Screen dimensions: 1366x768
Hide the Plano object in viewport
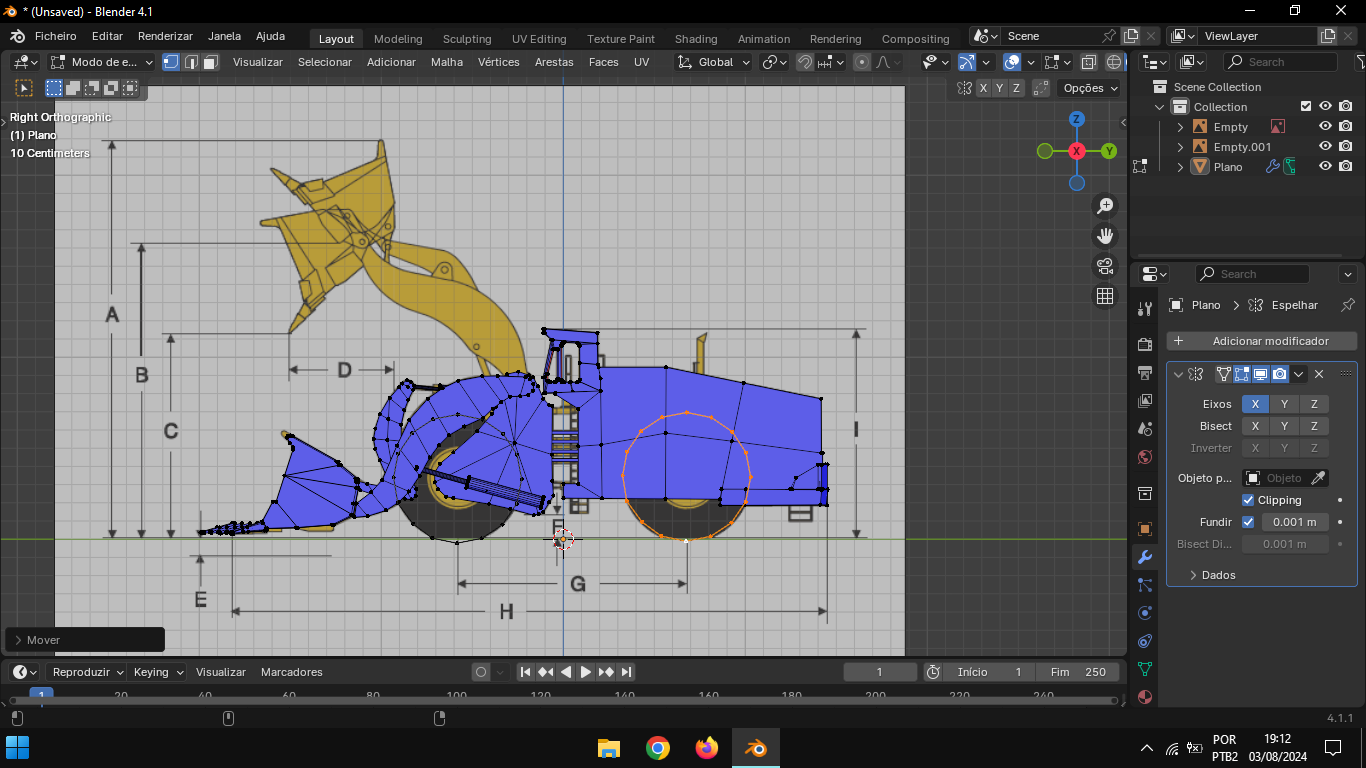(x=1325, y=166)
